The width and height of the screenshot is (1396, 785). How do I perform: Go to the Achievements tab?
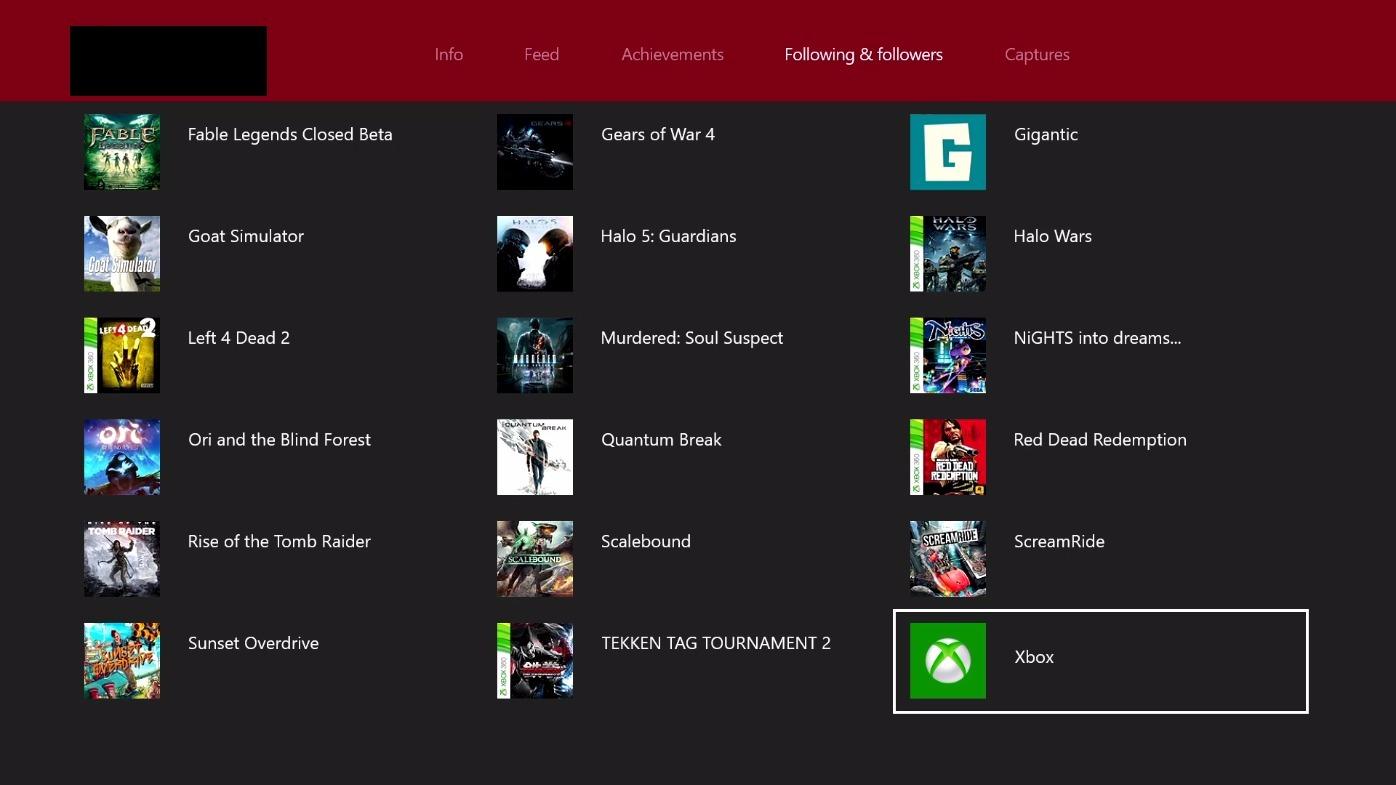coord(672,55)
